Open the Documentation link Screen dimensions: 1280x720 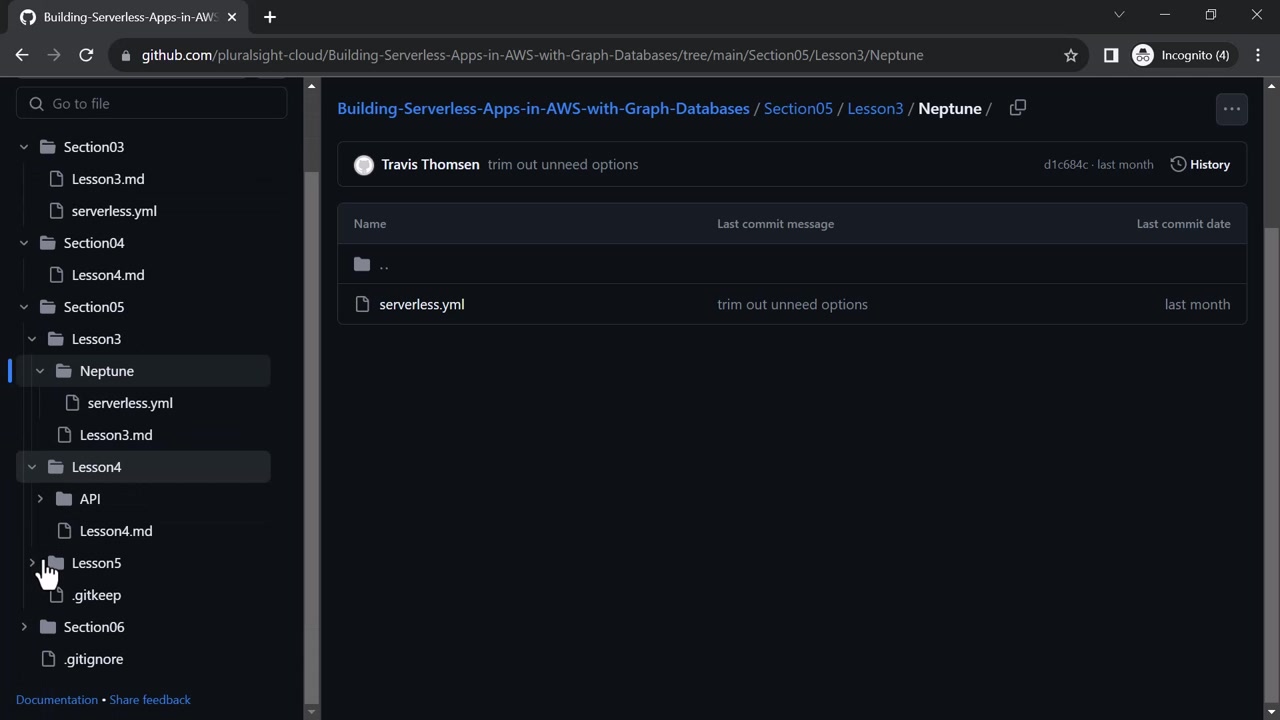57,700
